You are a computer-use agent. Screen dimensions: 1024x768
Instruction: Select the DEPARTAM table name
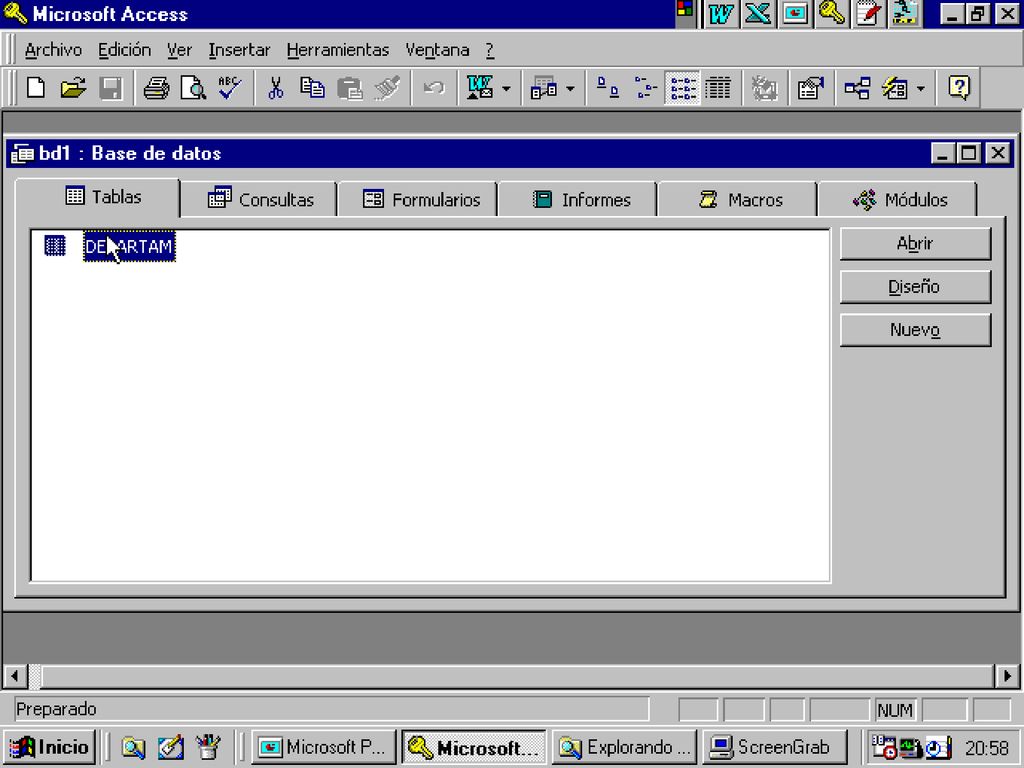point(129,246)
